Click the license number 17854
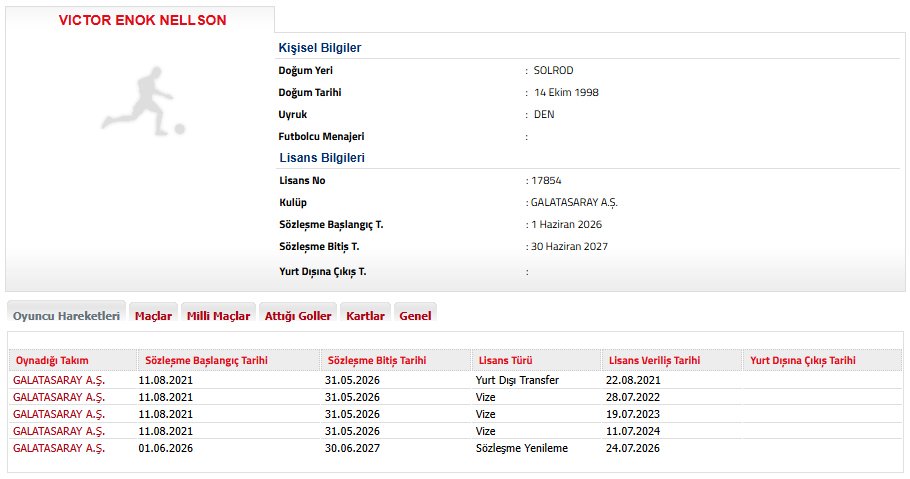This screenshot has width=910, height=479. 546,181
